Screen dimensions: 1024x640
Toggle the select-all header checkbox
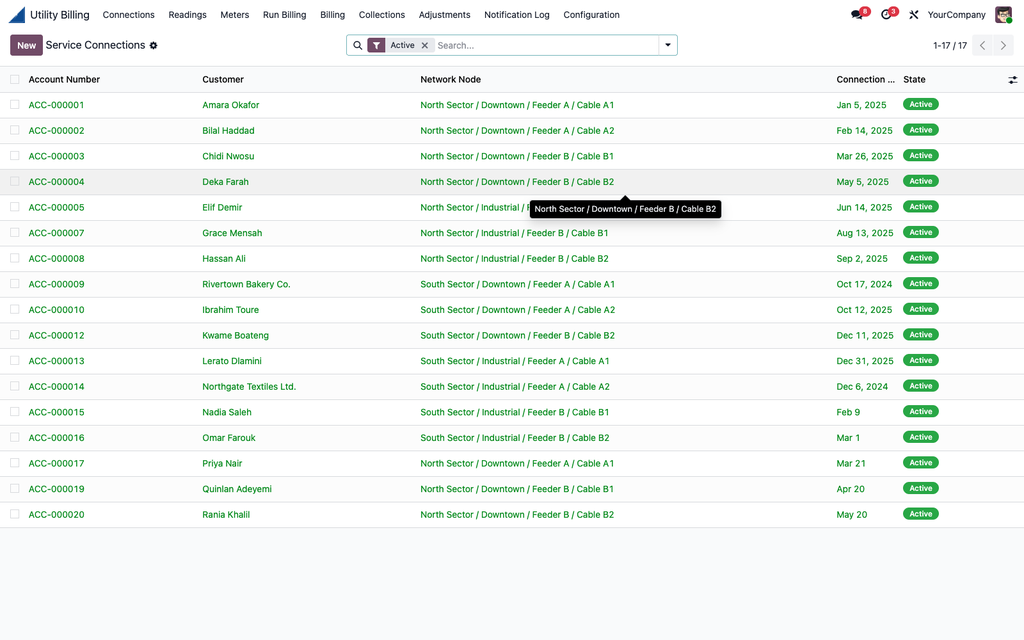pyautogui.click(x=14, y=80)
